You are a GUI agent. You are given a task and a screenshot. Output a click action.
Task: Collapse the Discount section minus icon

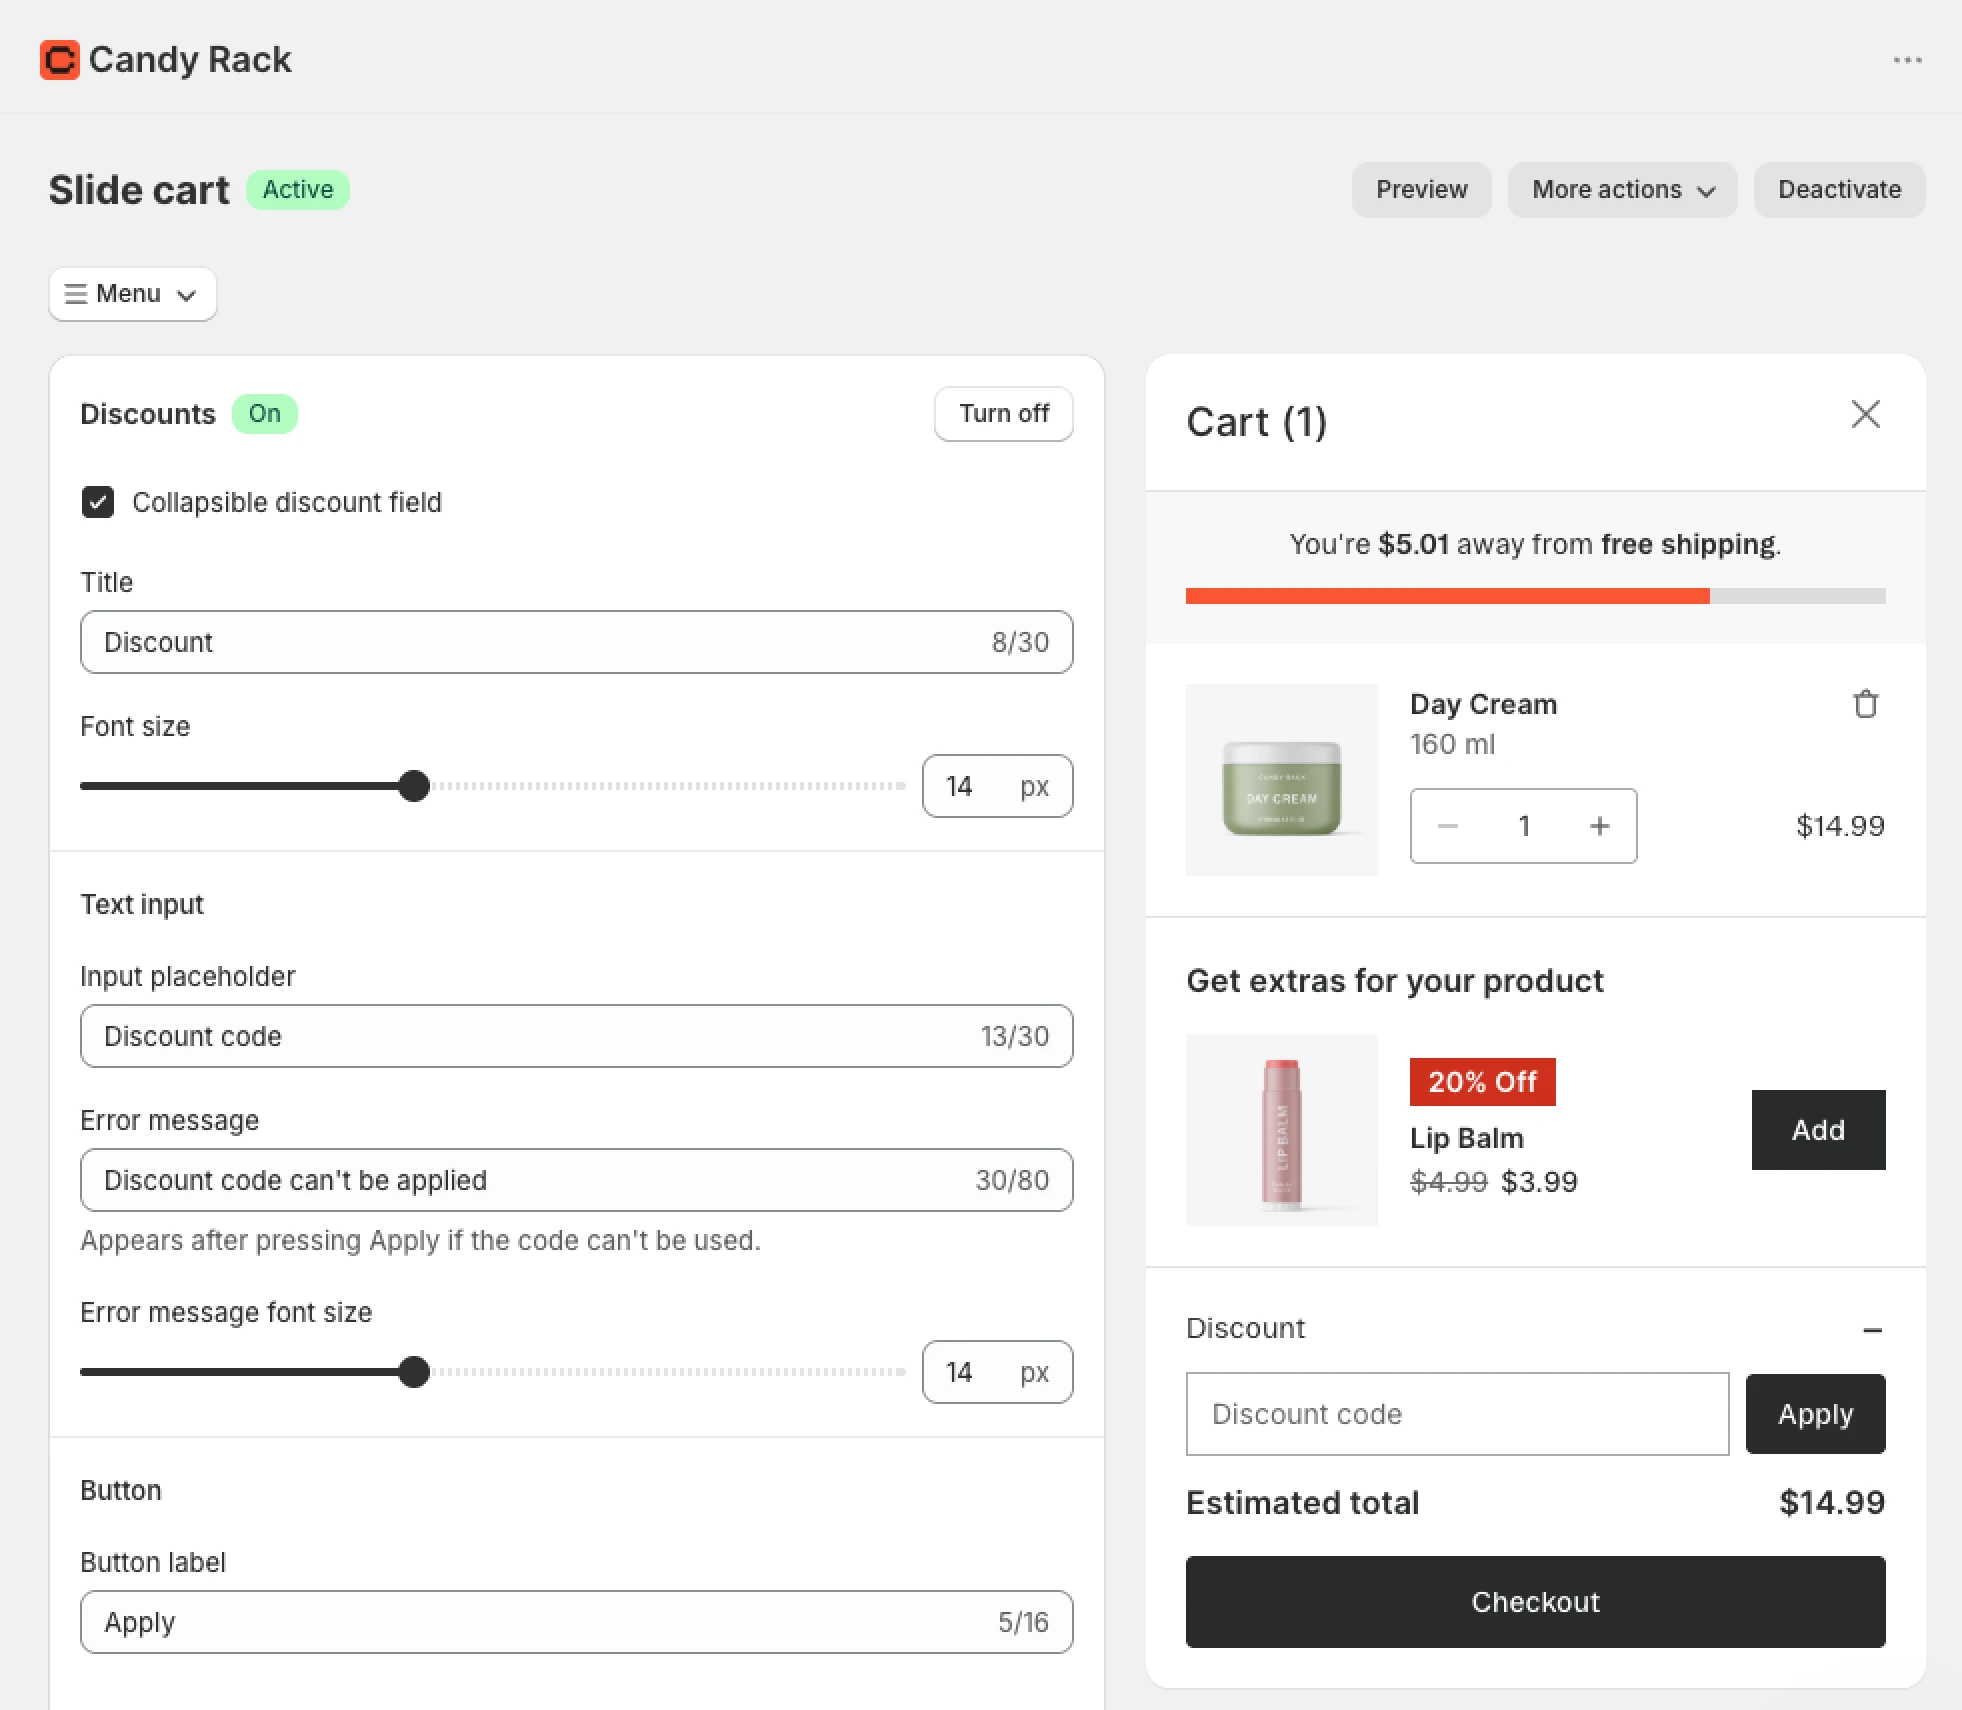pyautogui.click(x=1872, y=1330)
